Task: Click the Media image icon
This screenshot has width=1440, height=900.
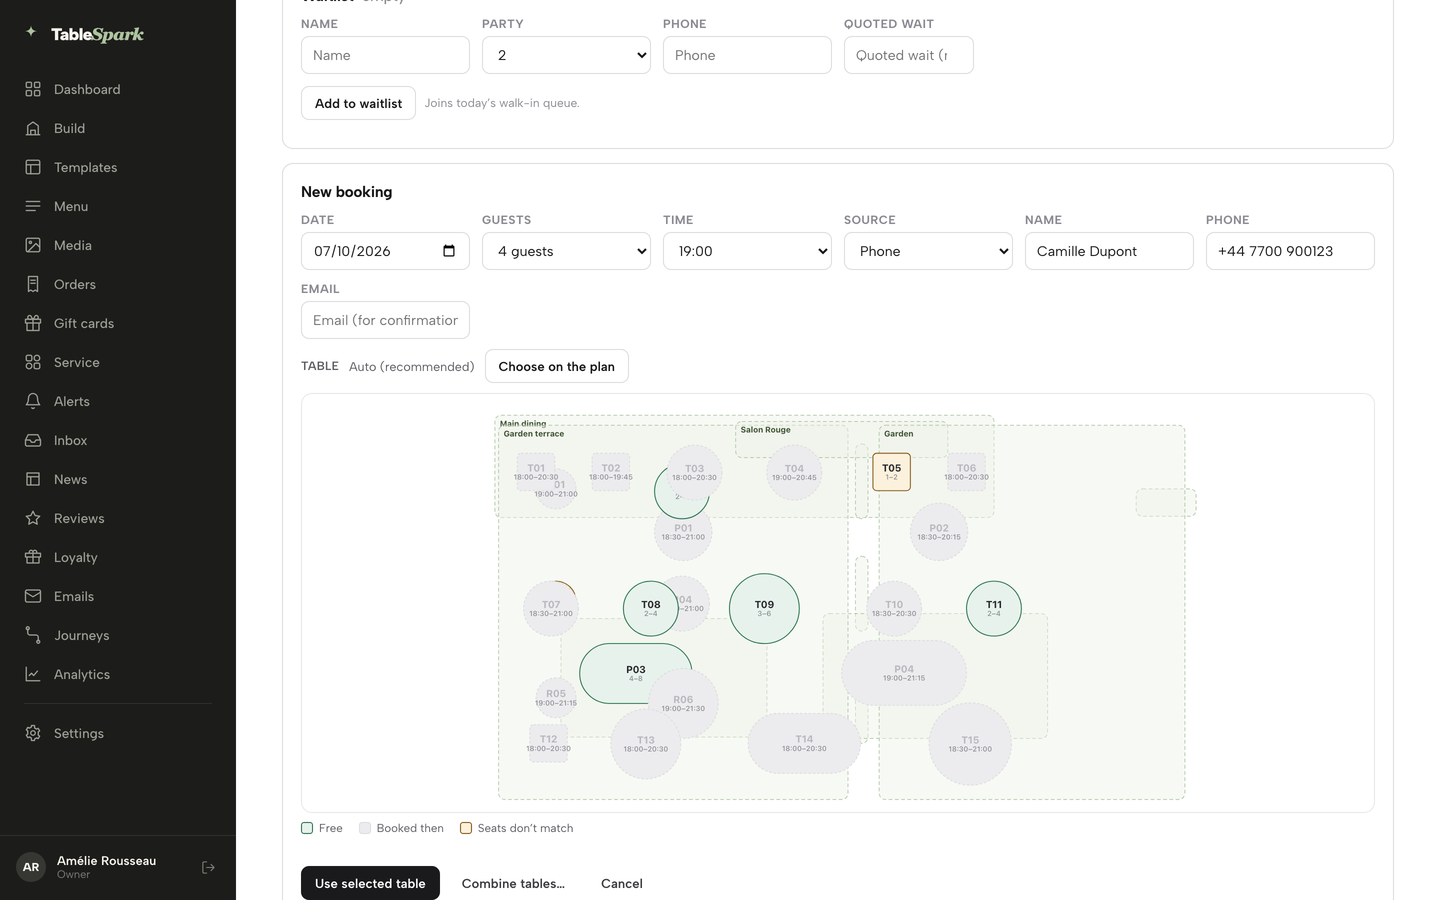Action: 33,245
